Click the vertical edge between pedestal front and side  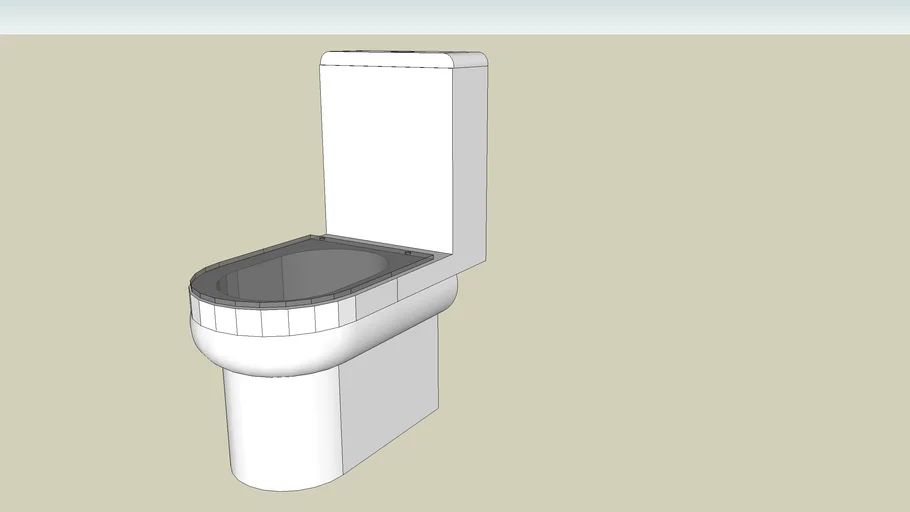342,420
